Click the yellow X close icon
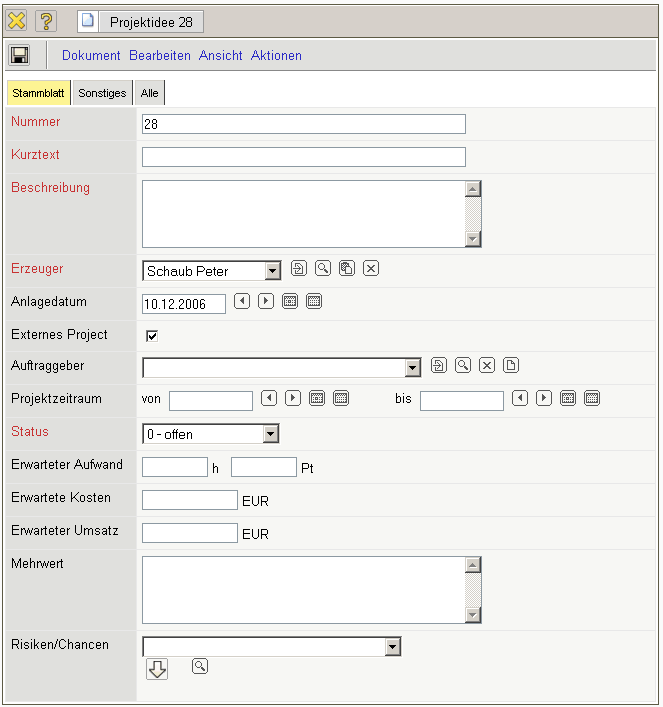The width and height of the screenshot is (663, 707). 17,21
